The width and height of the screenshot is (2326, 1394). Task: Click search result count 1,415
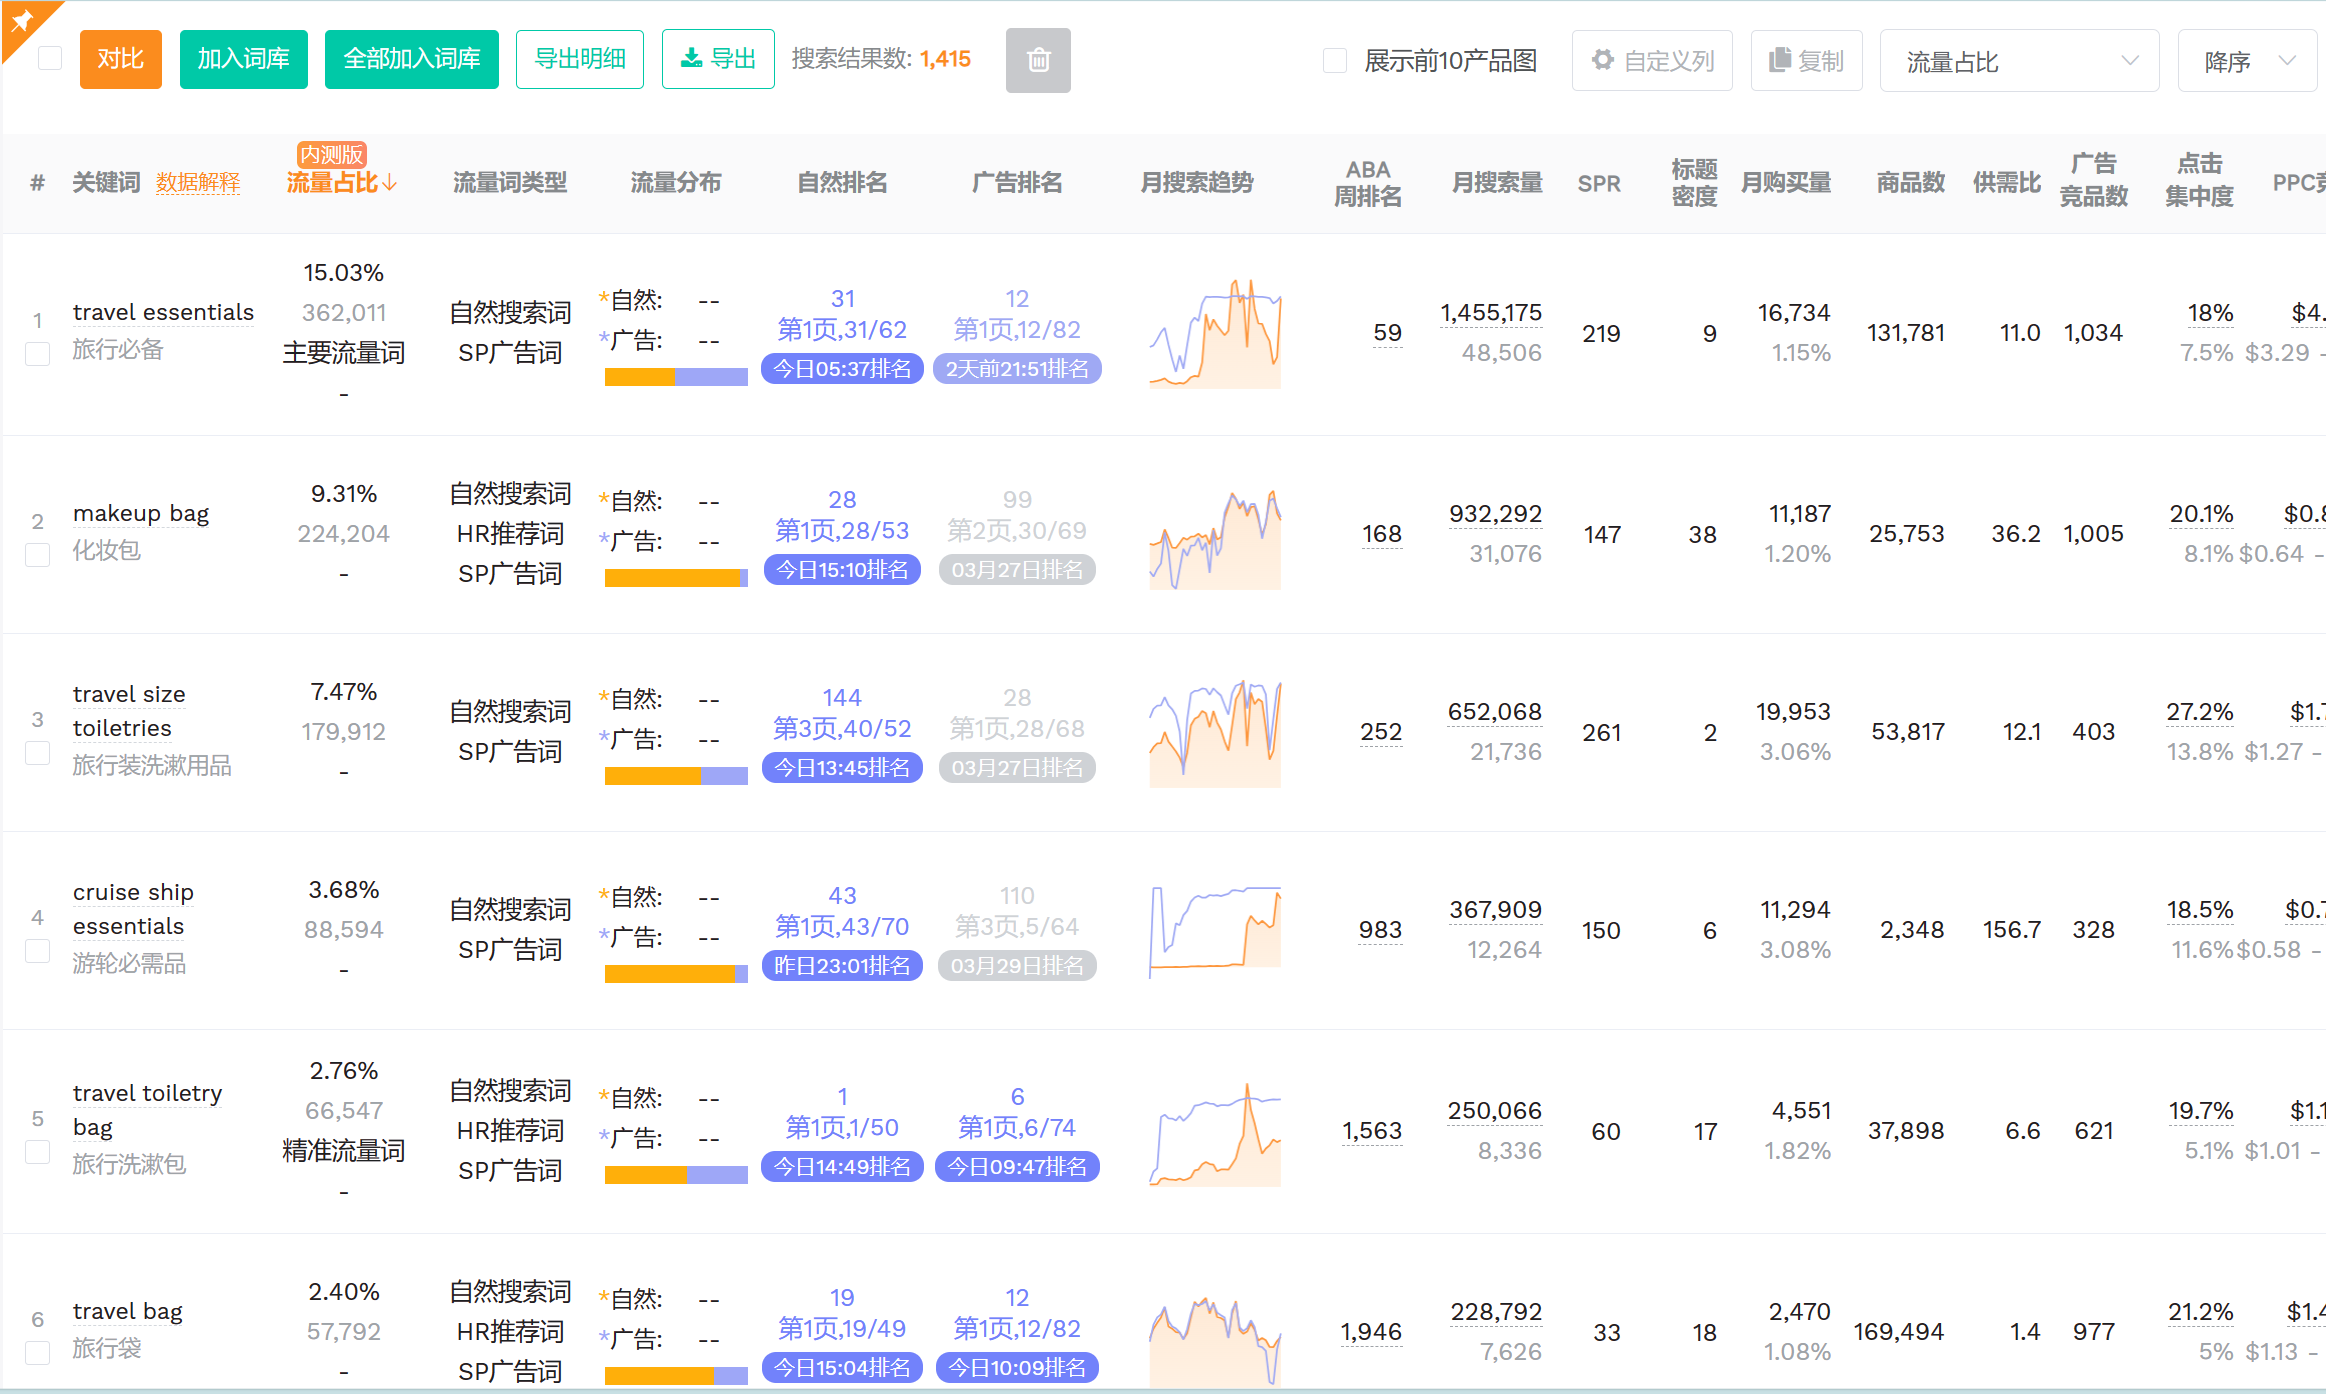click(946, 59)
